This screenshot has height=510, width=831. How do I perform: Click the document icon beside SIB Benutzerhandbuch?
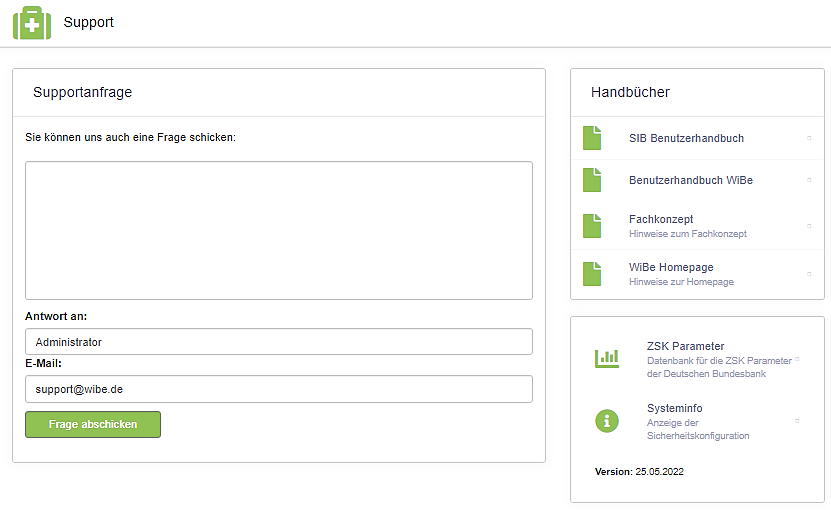pyautogui.click(x=593, y=138)
